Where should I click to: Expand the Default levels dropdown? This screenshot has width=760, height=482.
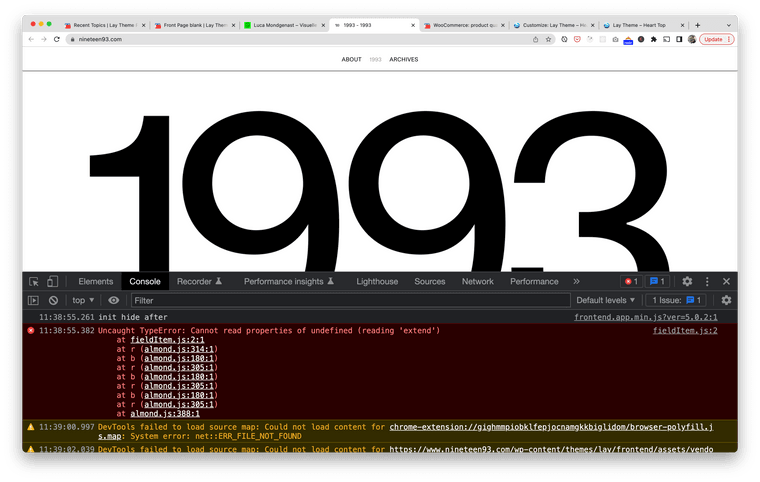point(605,300)
